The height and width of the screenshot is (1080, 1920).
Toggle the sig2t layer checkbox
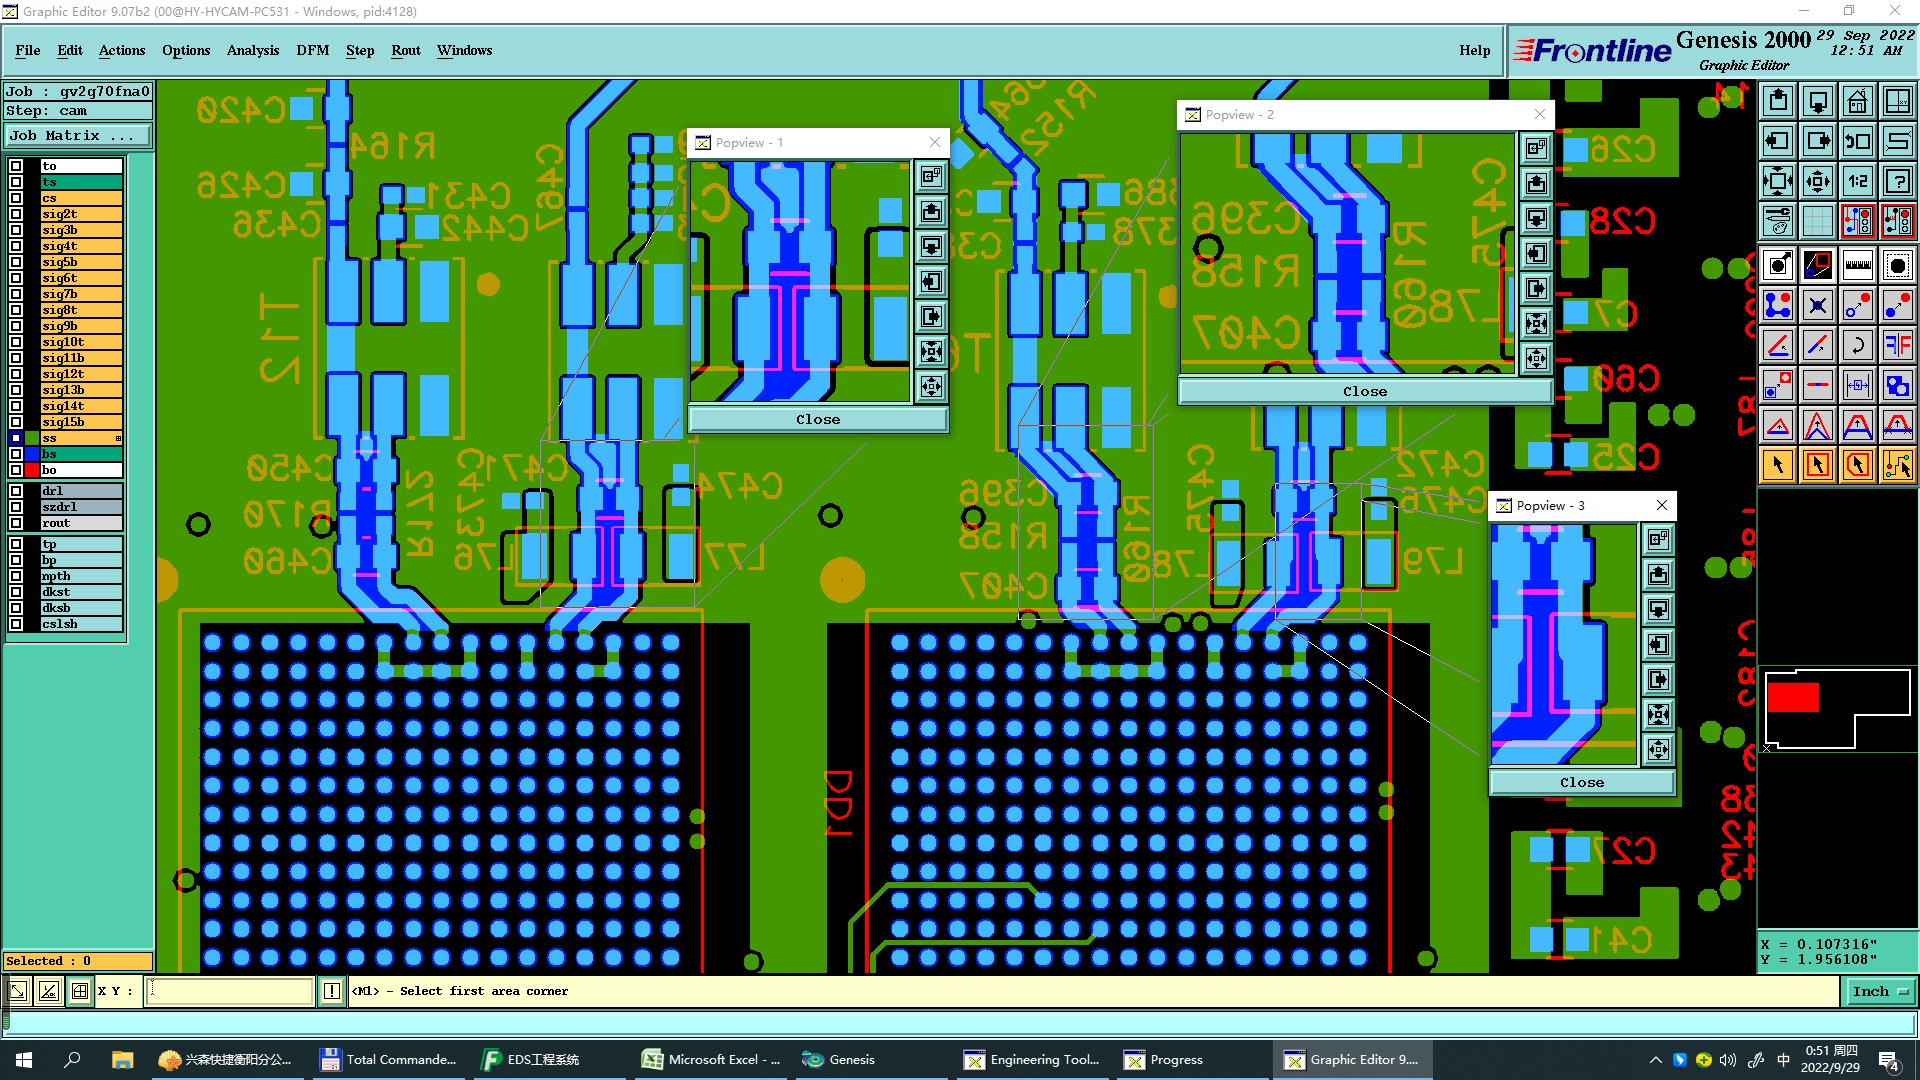tap(16, 214)
